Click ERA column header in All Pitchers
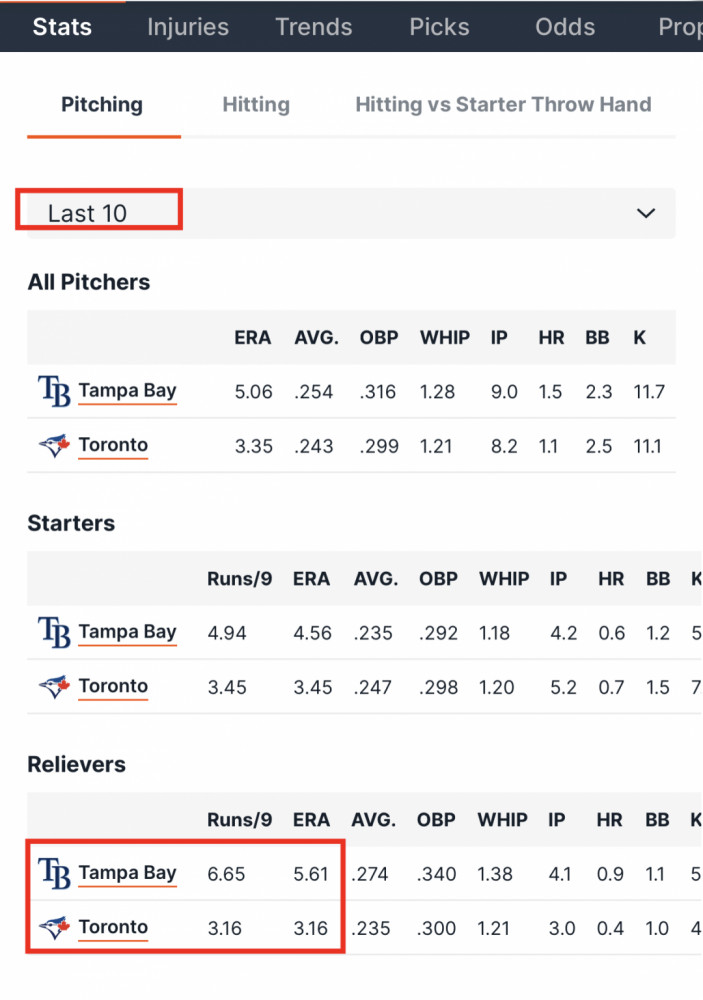Screen dimensions: 703x1000 click(x=252, y=337)
